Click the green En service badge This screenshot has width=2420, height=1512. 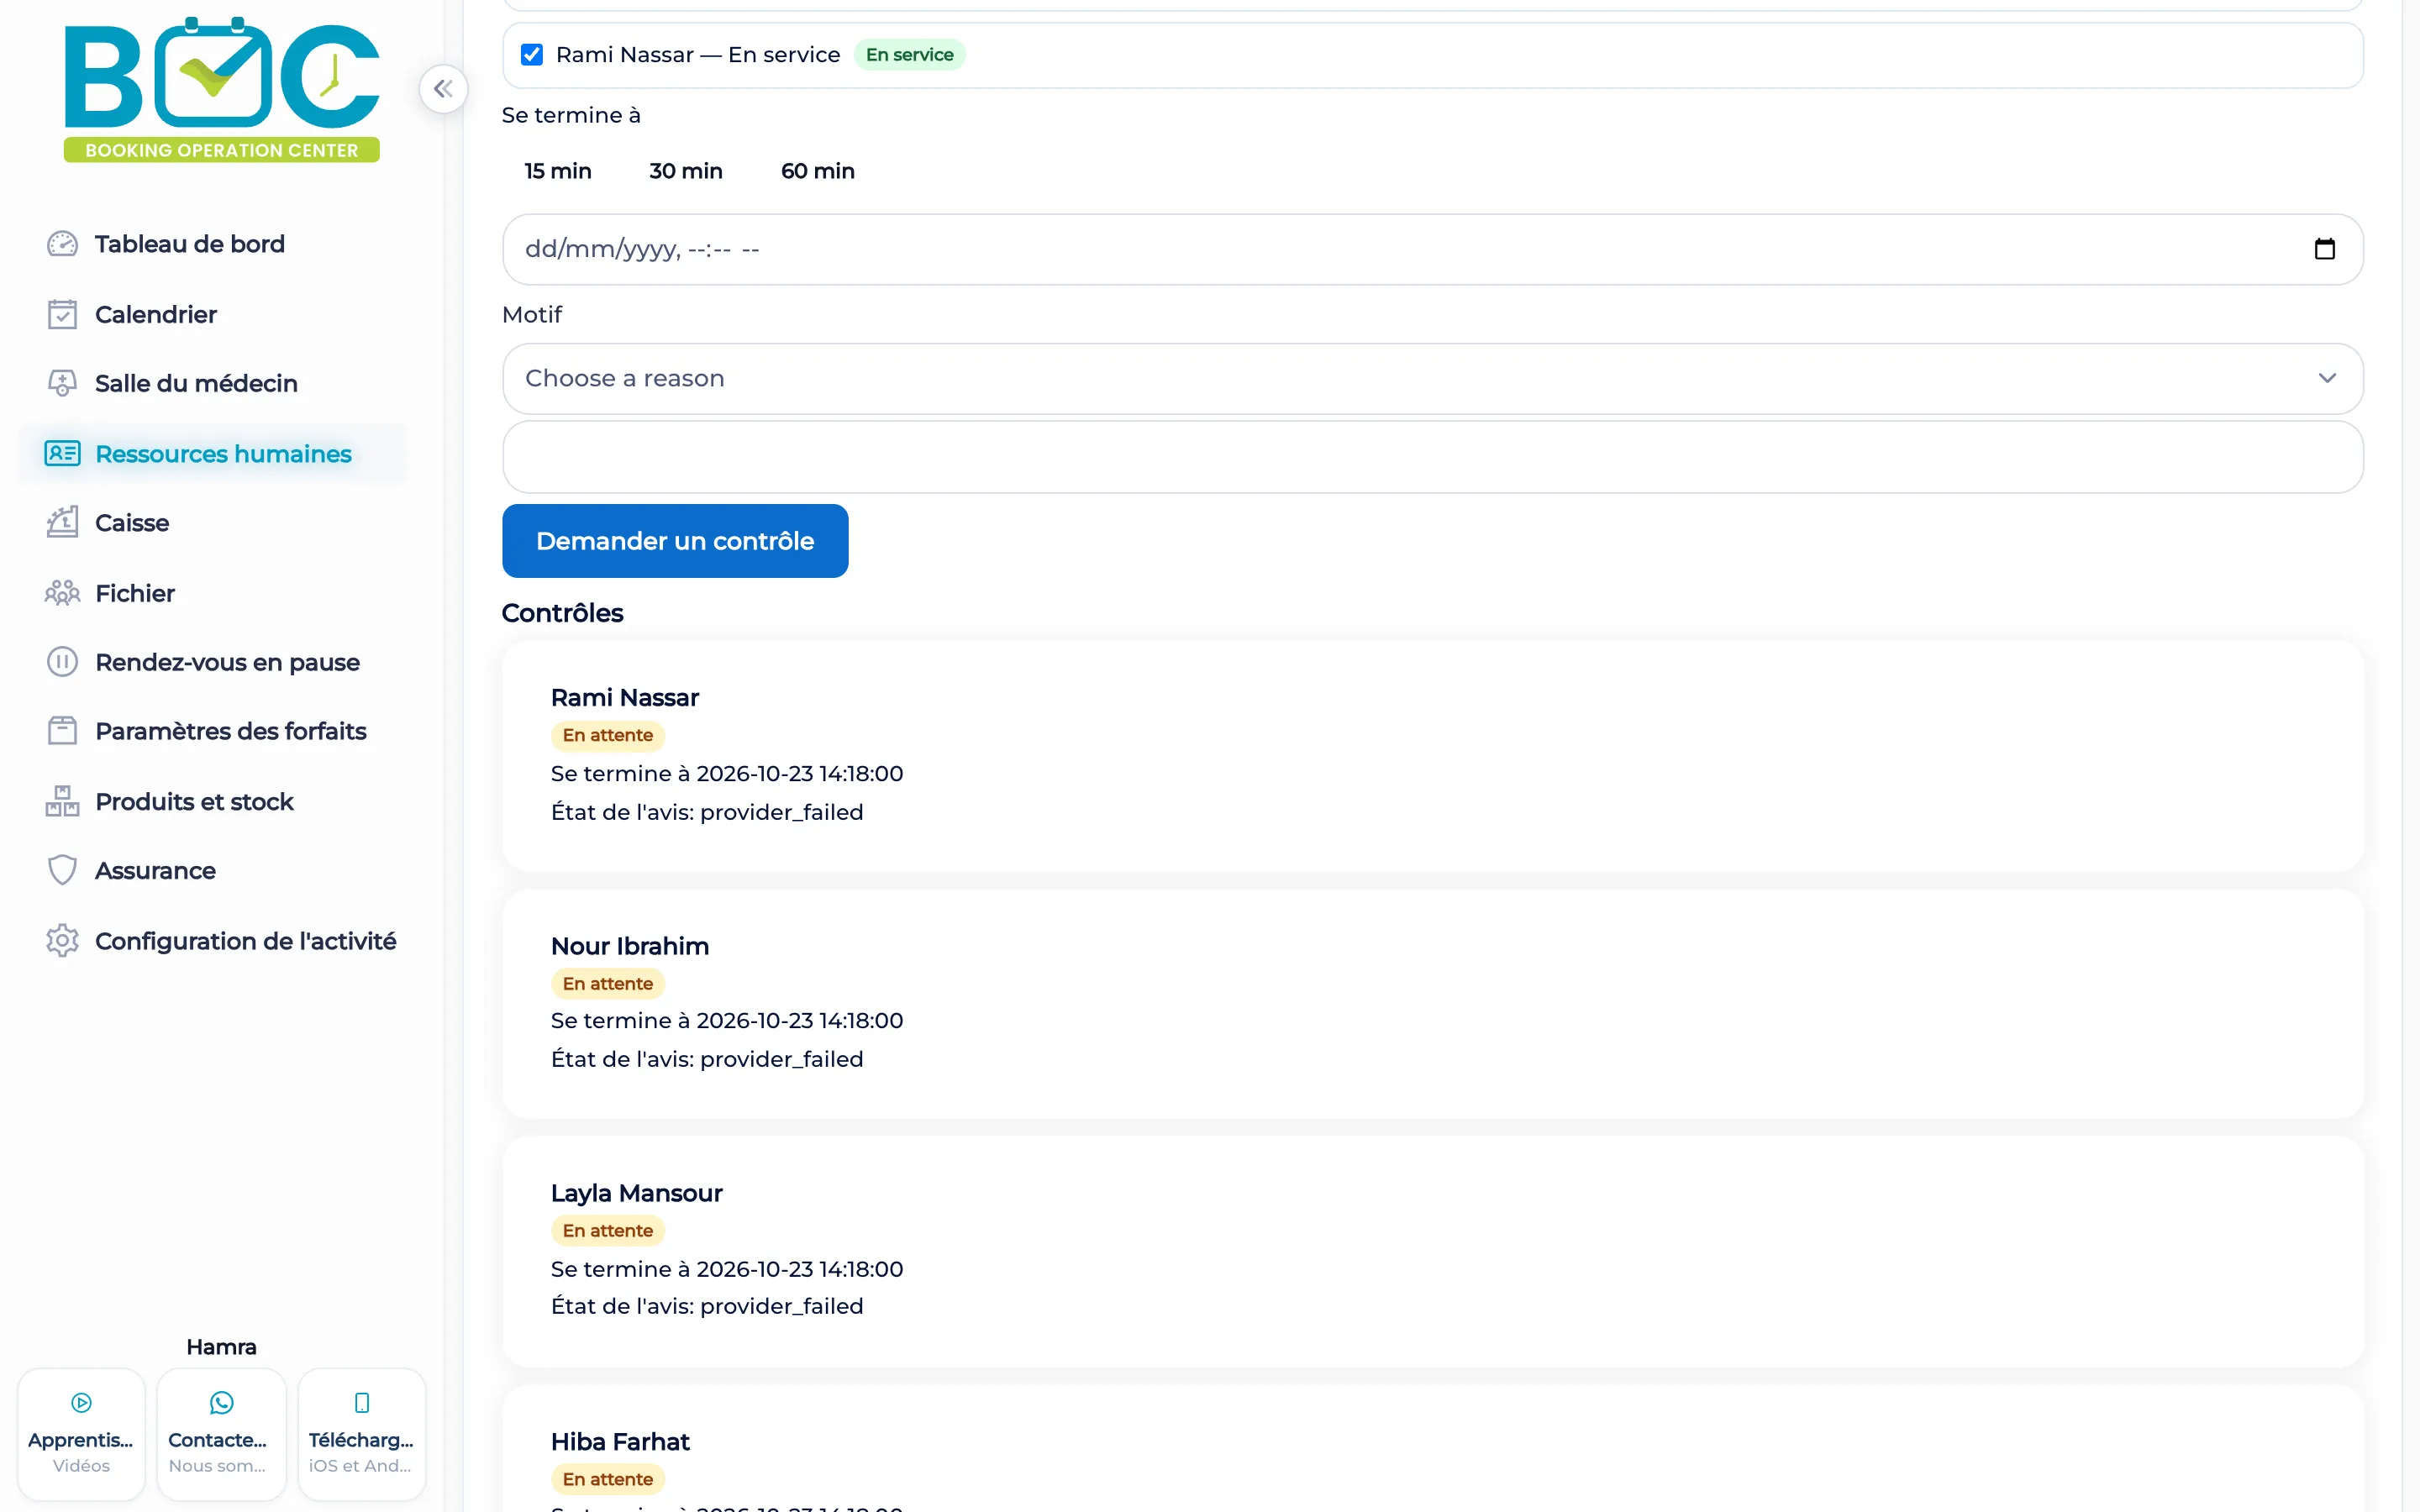pyautogui.click(x=909, y=55)
